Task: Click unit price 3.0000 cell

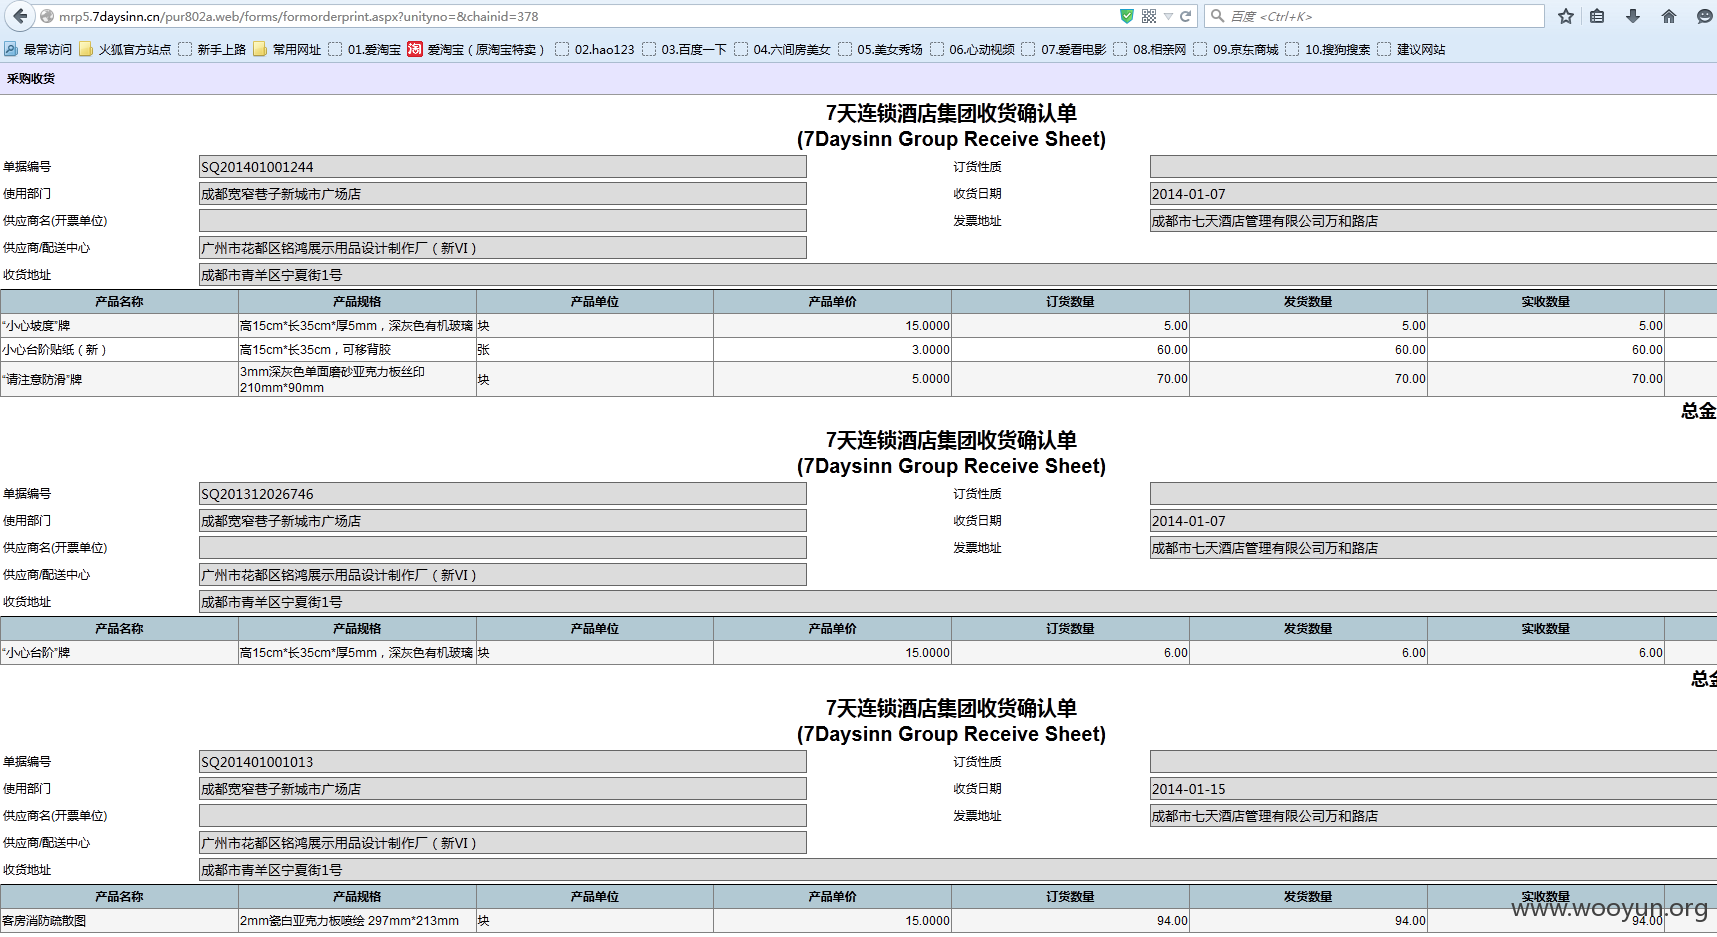Action: click(832, 350)
